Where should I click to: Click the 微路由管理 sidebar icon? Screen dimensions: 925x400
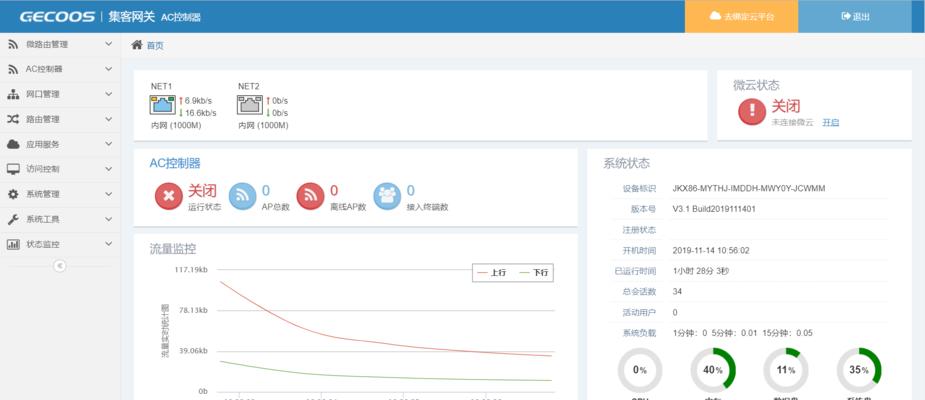click(x=13, y=44)
